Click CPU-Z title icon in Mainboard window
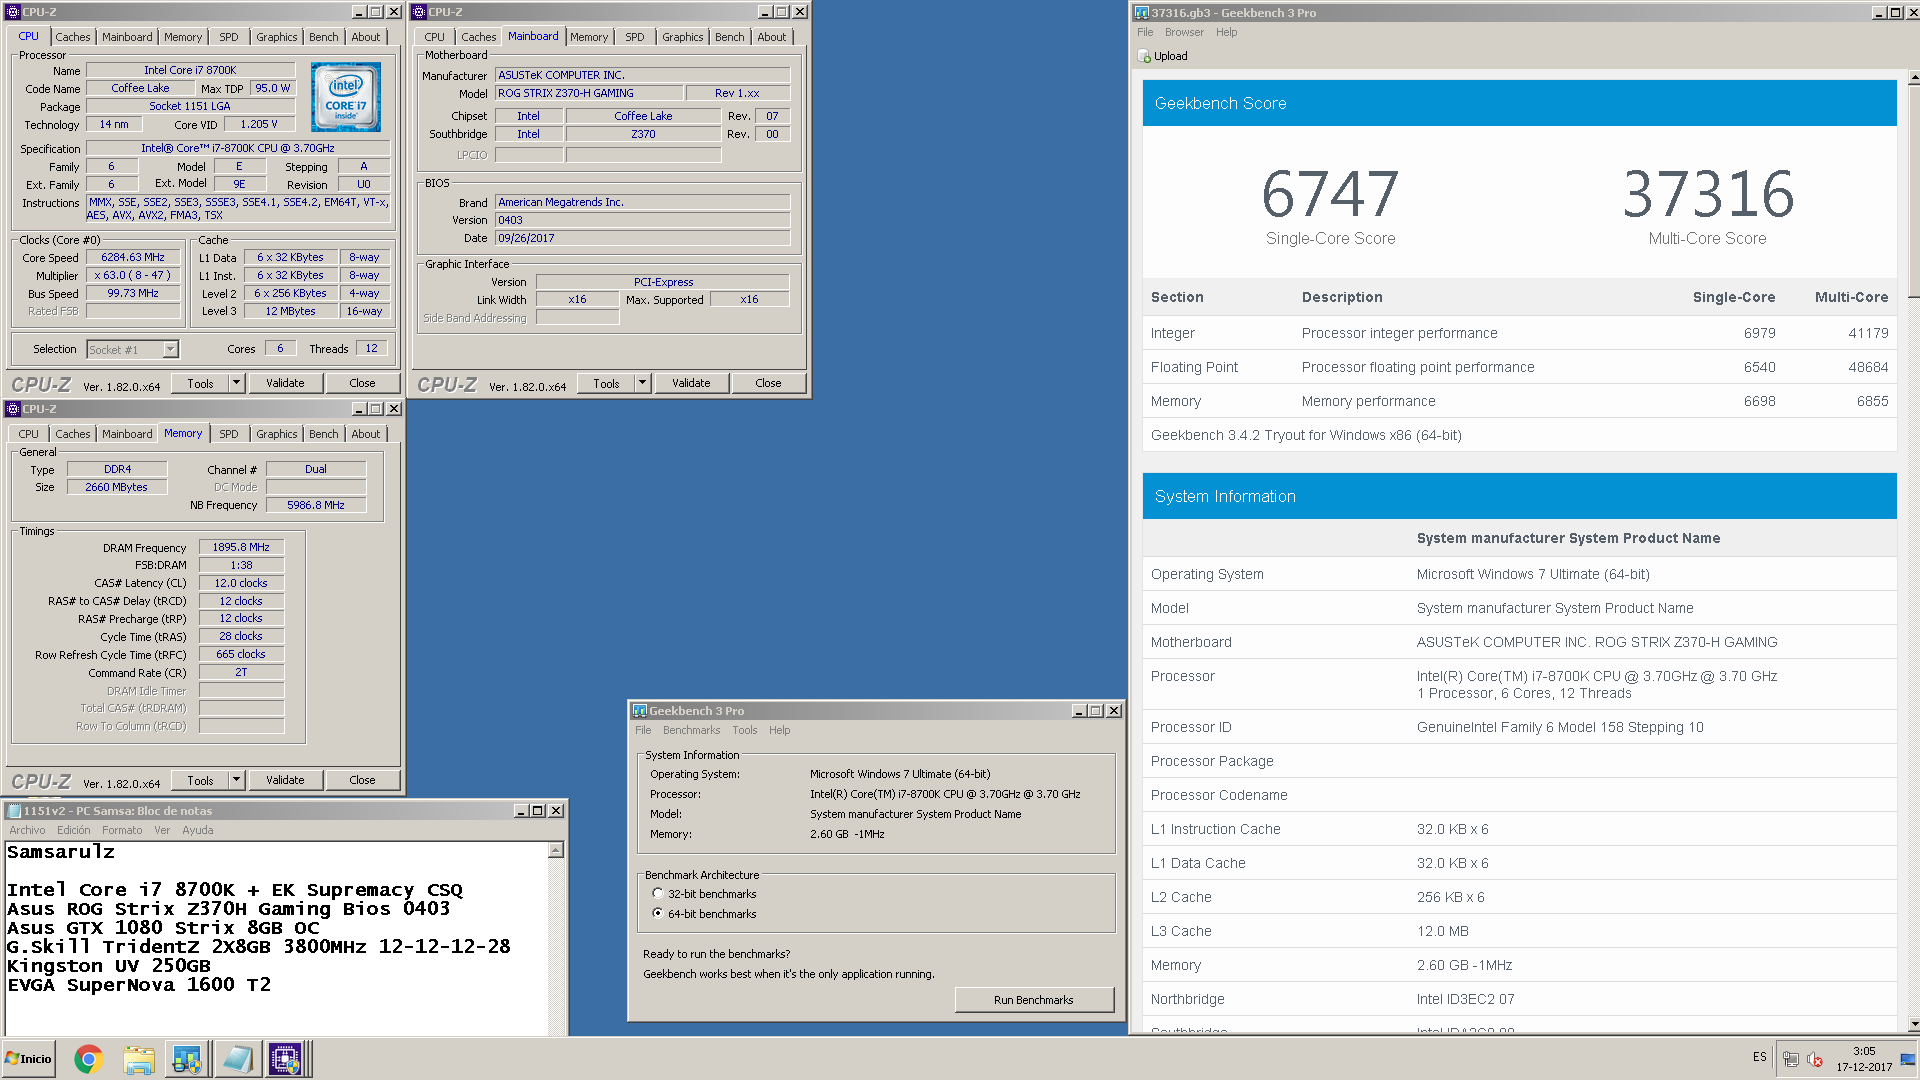The width and height of the screenshot is (1920, 1080). 419,12
